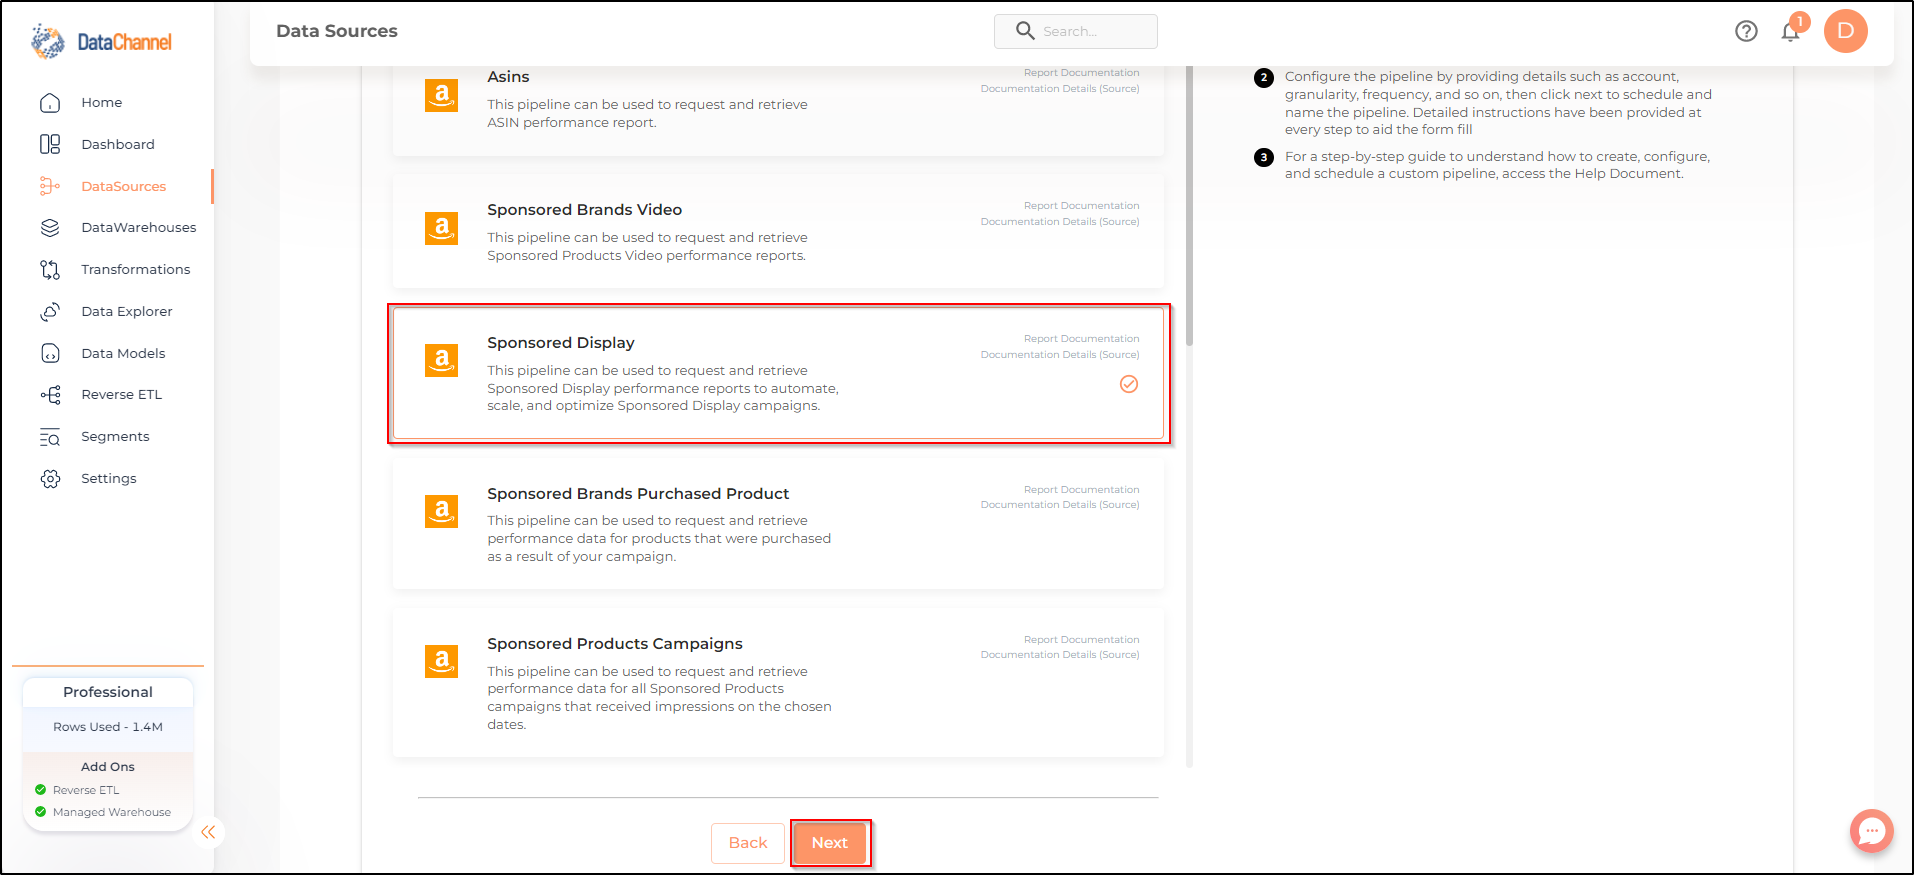Click the Data Models icon
The width and height of the screenshot is (1914, 875).
(x=50, y=353)
